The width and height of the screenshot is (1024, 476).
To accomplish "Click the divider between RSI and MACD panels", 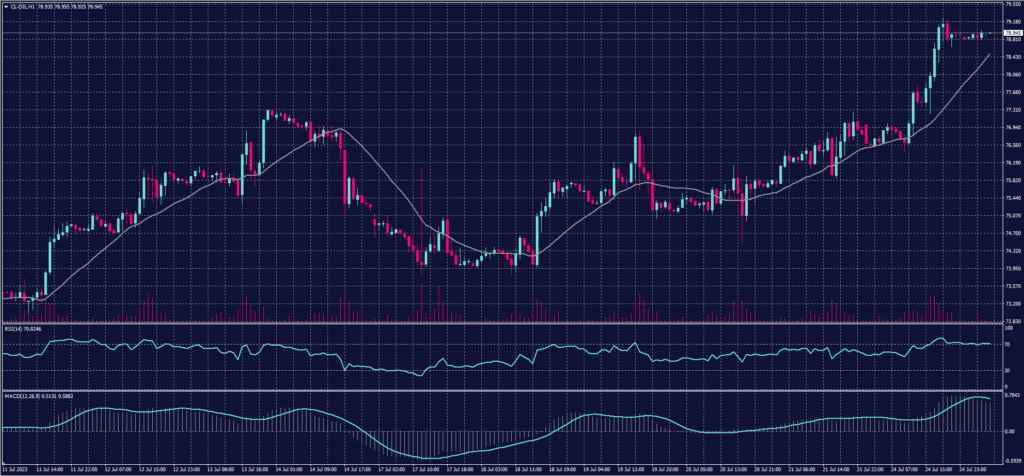I will coord(500,390).
